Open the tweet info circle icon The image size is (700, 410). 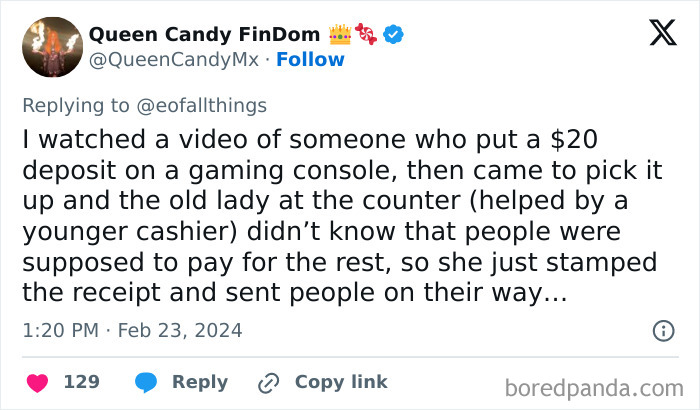[x=662, y=330]
